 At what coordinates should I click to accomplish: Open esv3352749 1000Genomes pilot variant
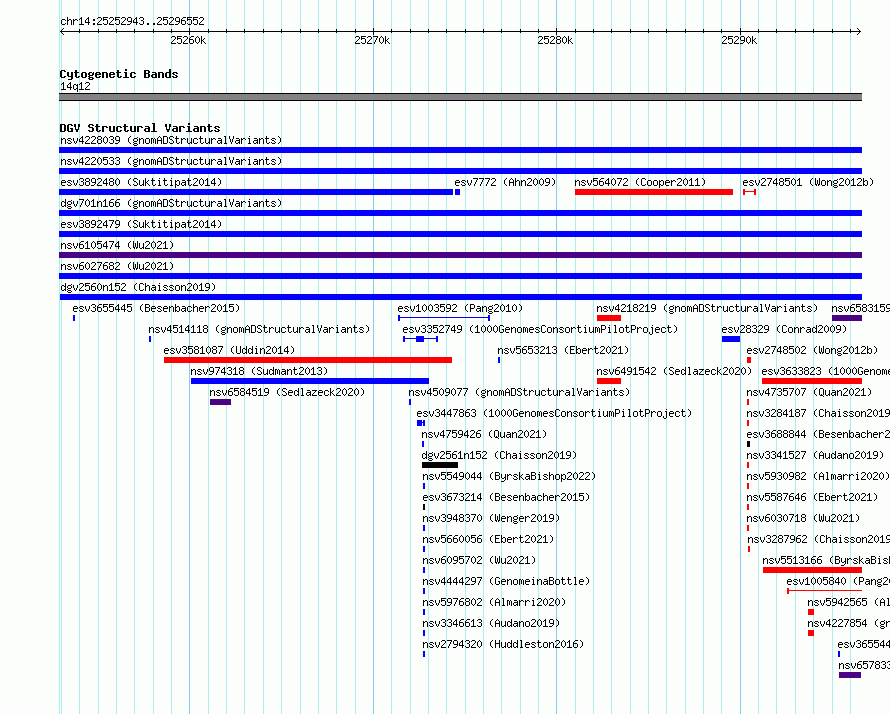540,329
